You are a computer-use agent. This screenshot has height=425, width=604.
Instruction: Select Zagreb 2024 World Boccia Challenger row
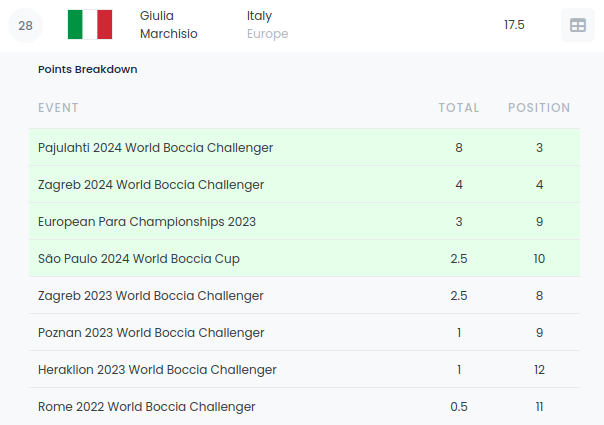coord(151,185)
